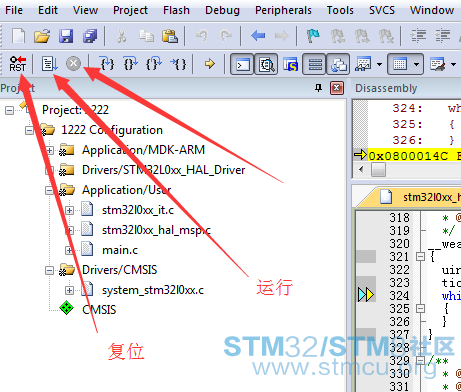This screenshot has width=461, height=392.
Task: Step into the current line
Action: [x=107, y=63]
